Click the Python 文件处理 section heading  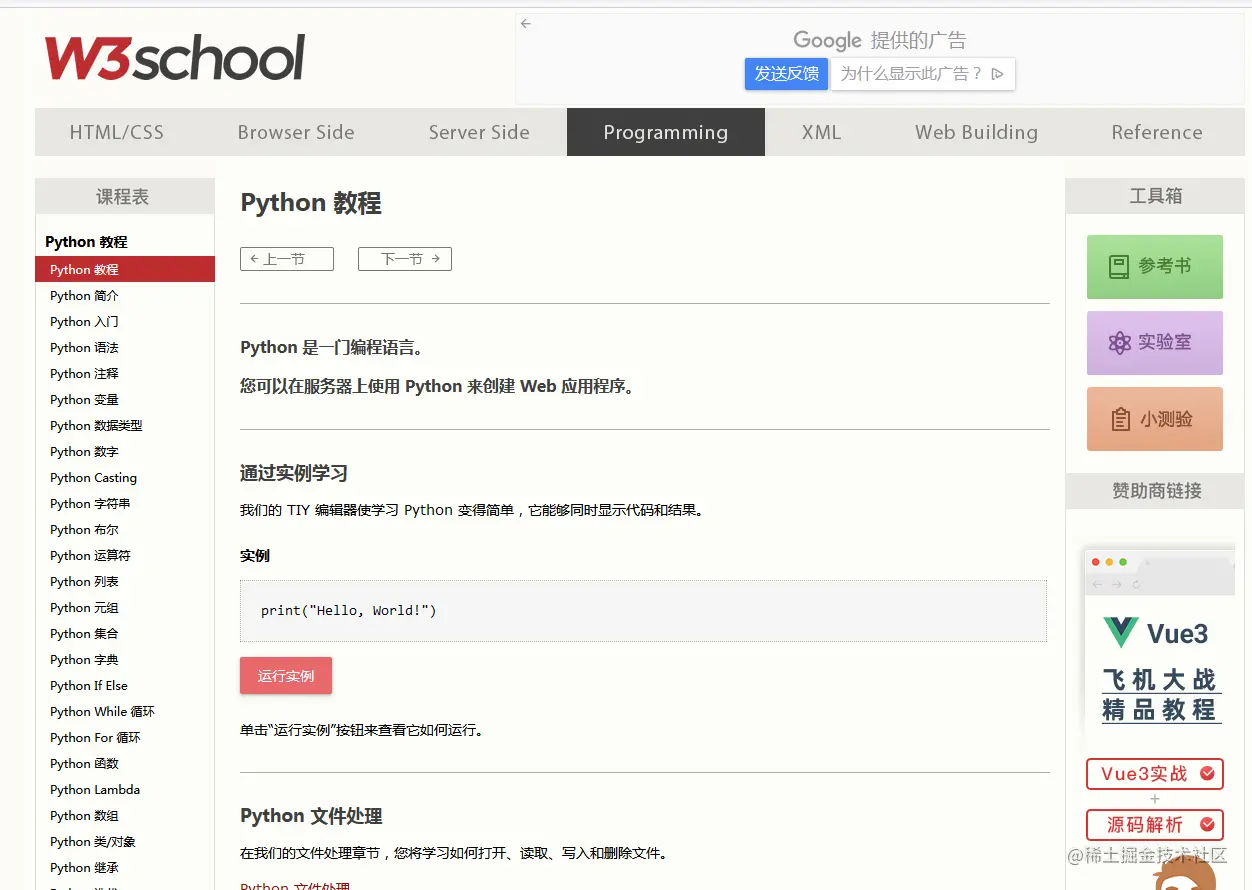click(x=311, y=816)
